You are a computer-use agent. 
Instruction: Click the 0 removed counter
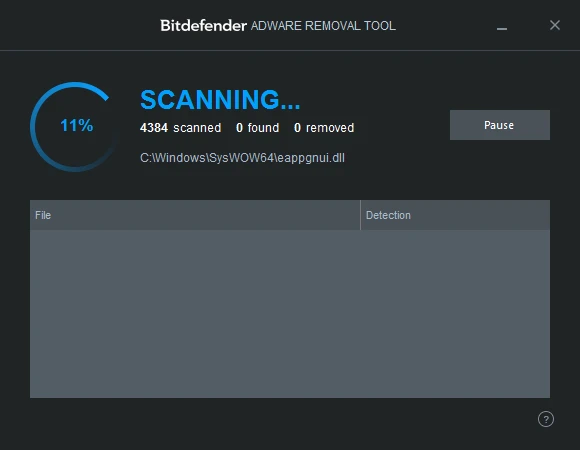pos(324,128)
